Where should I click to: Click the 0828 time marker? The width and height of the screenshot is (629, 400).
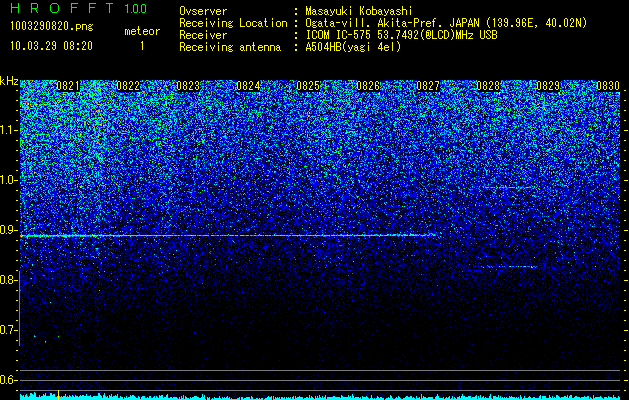(x=488, y=86)
